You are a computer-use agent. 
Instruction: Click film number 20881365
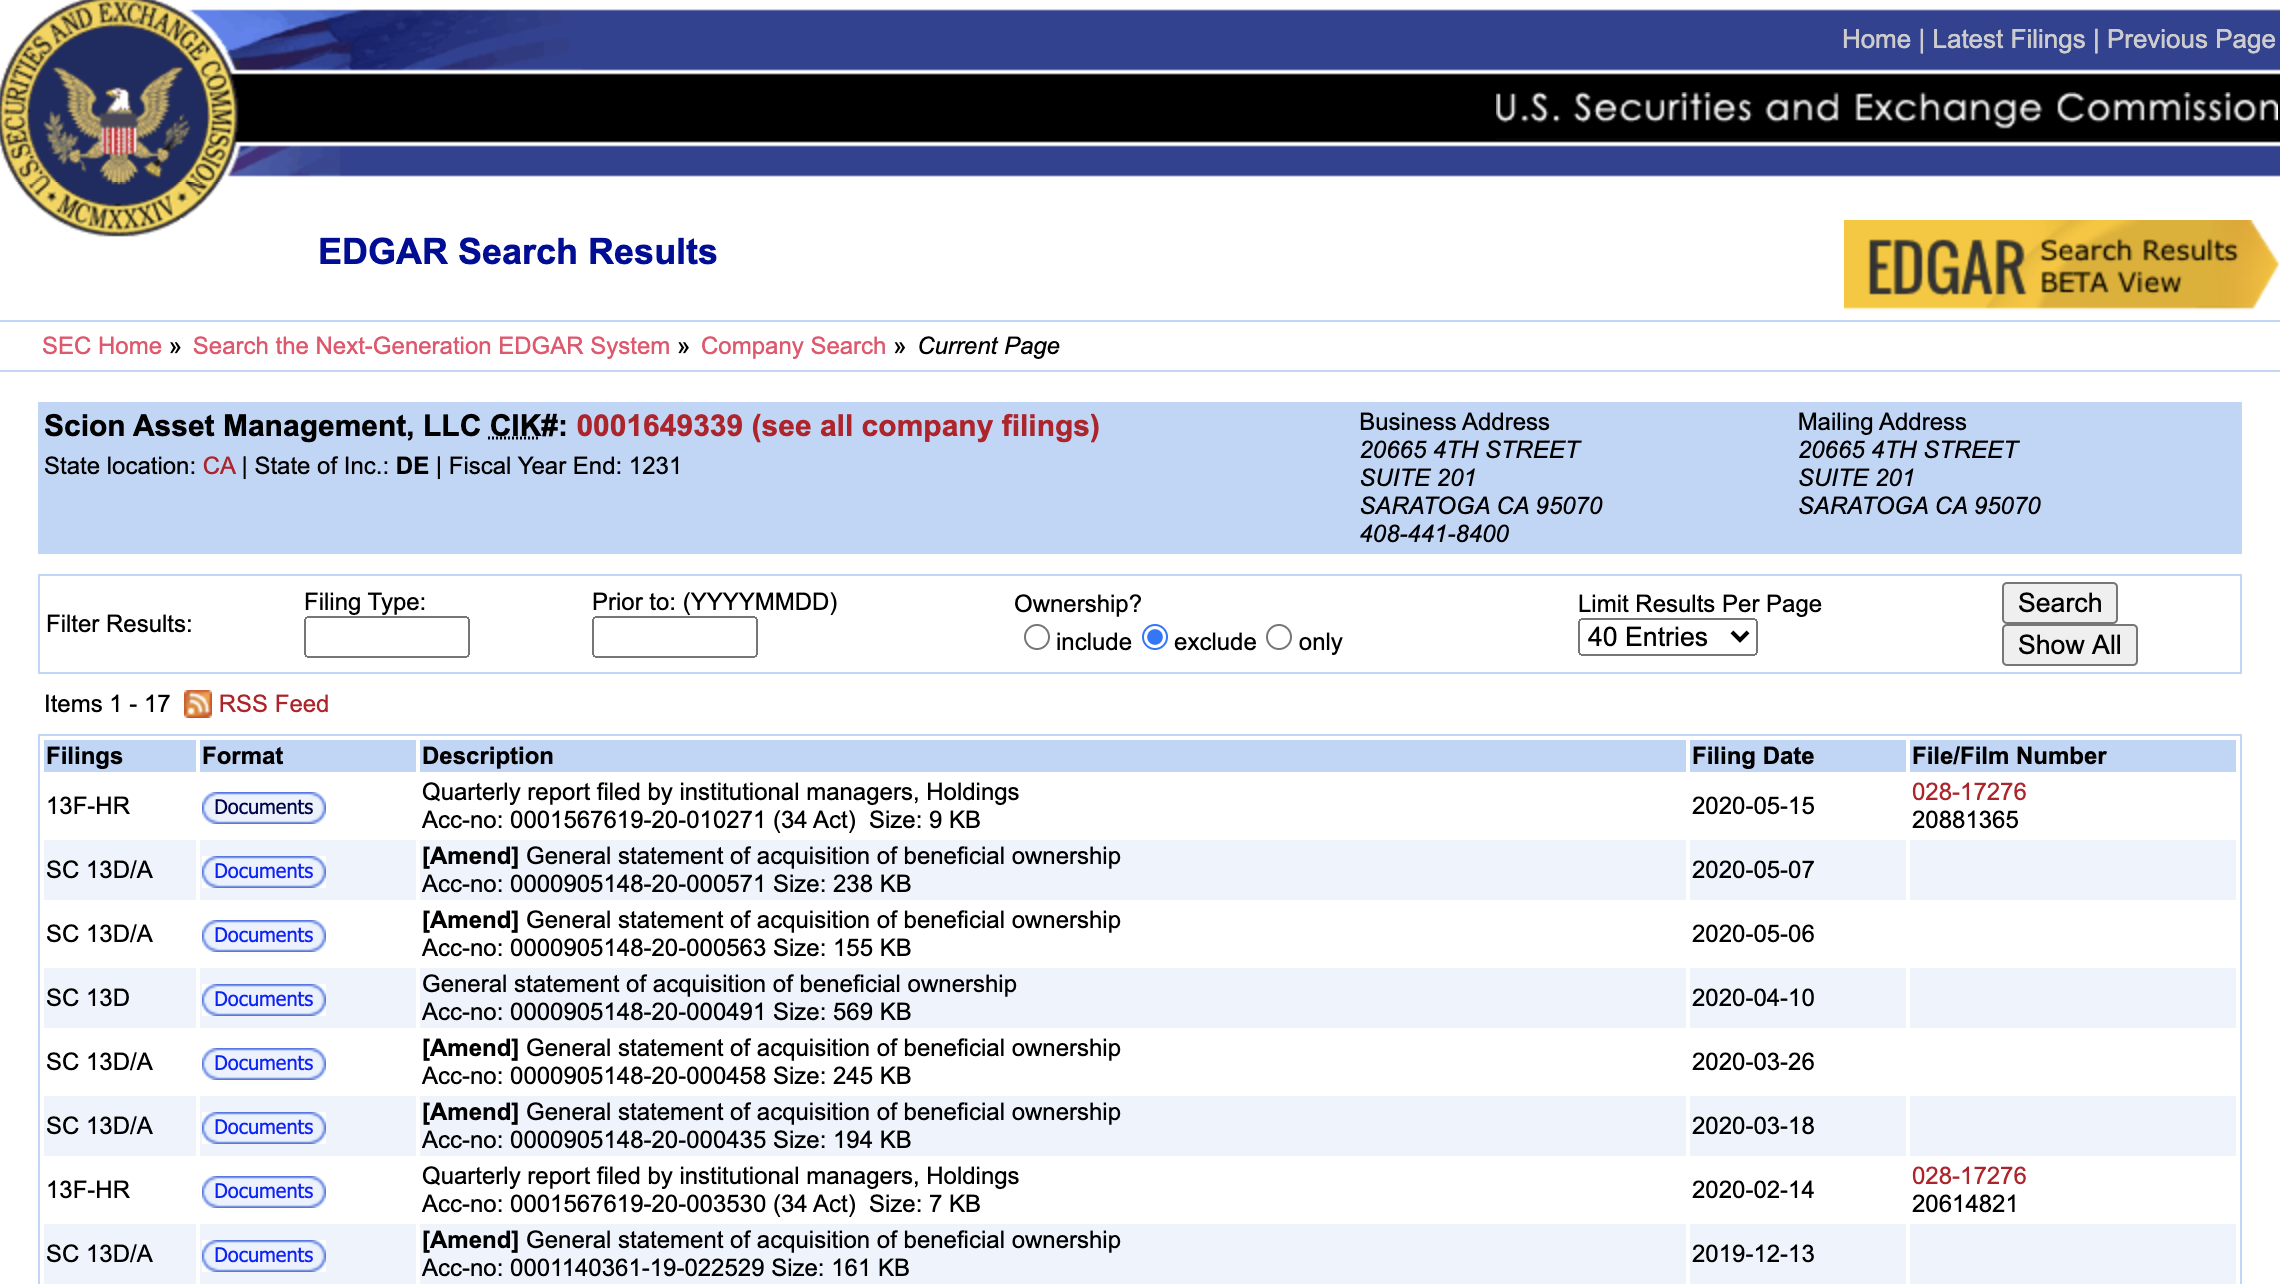1964,820
